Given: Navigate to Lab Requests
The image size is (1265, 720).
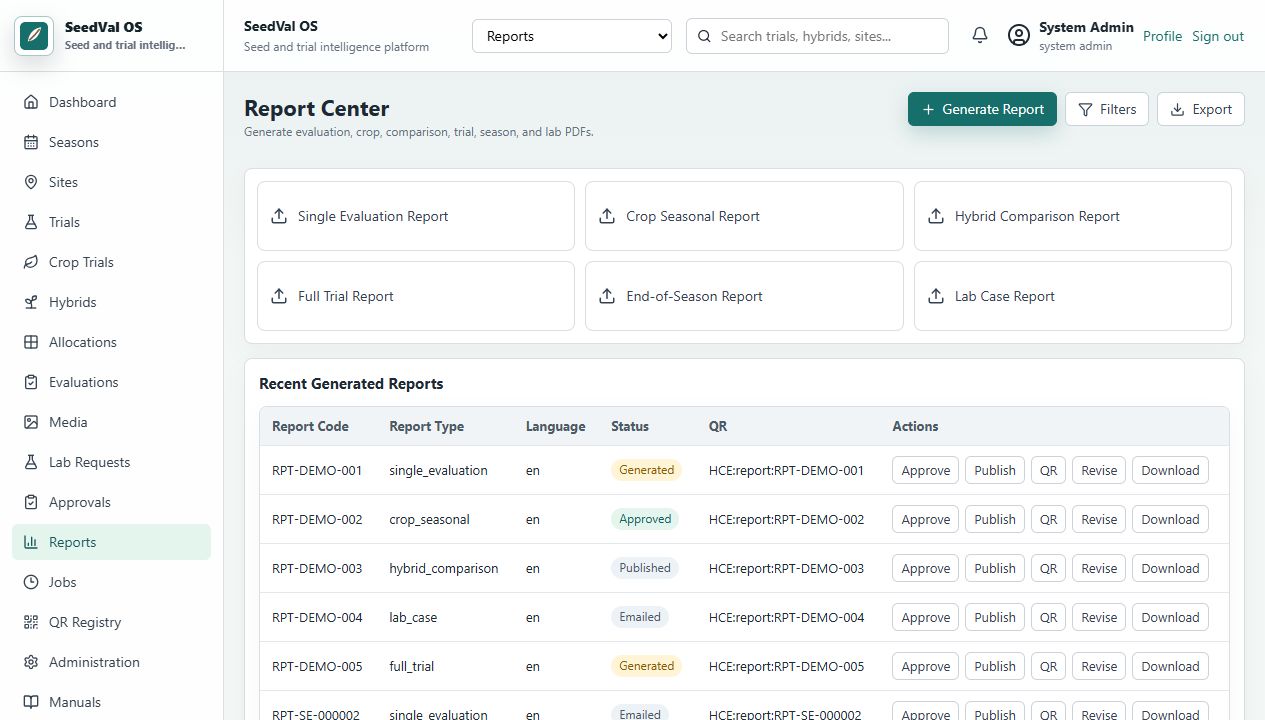Looking at the screenshot, I should (112, 462).
